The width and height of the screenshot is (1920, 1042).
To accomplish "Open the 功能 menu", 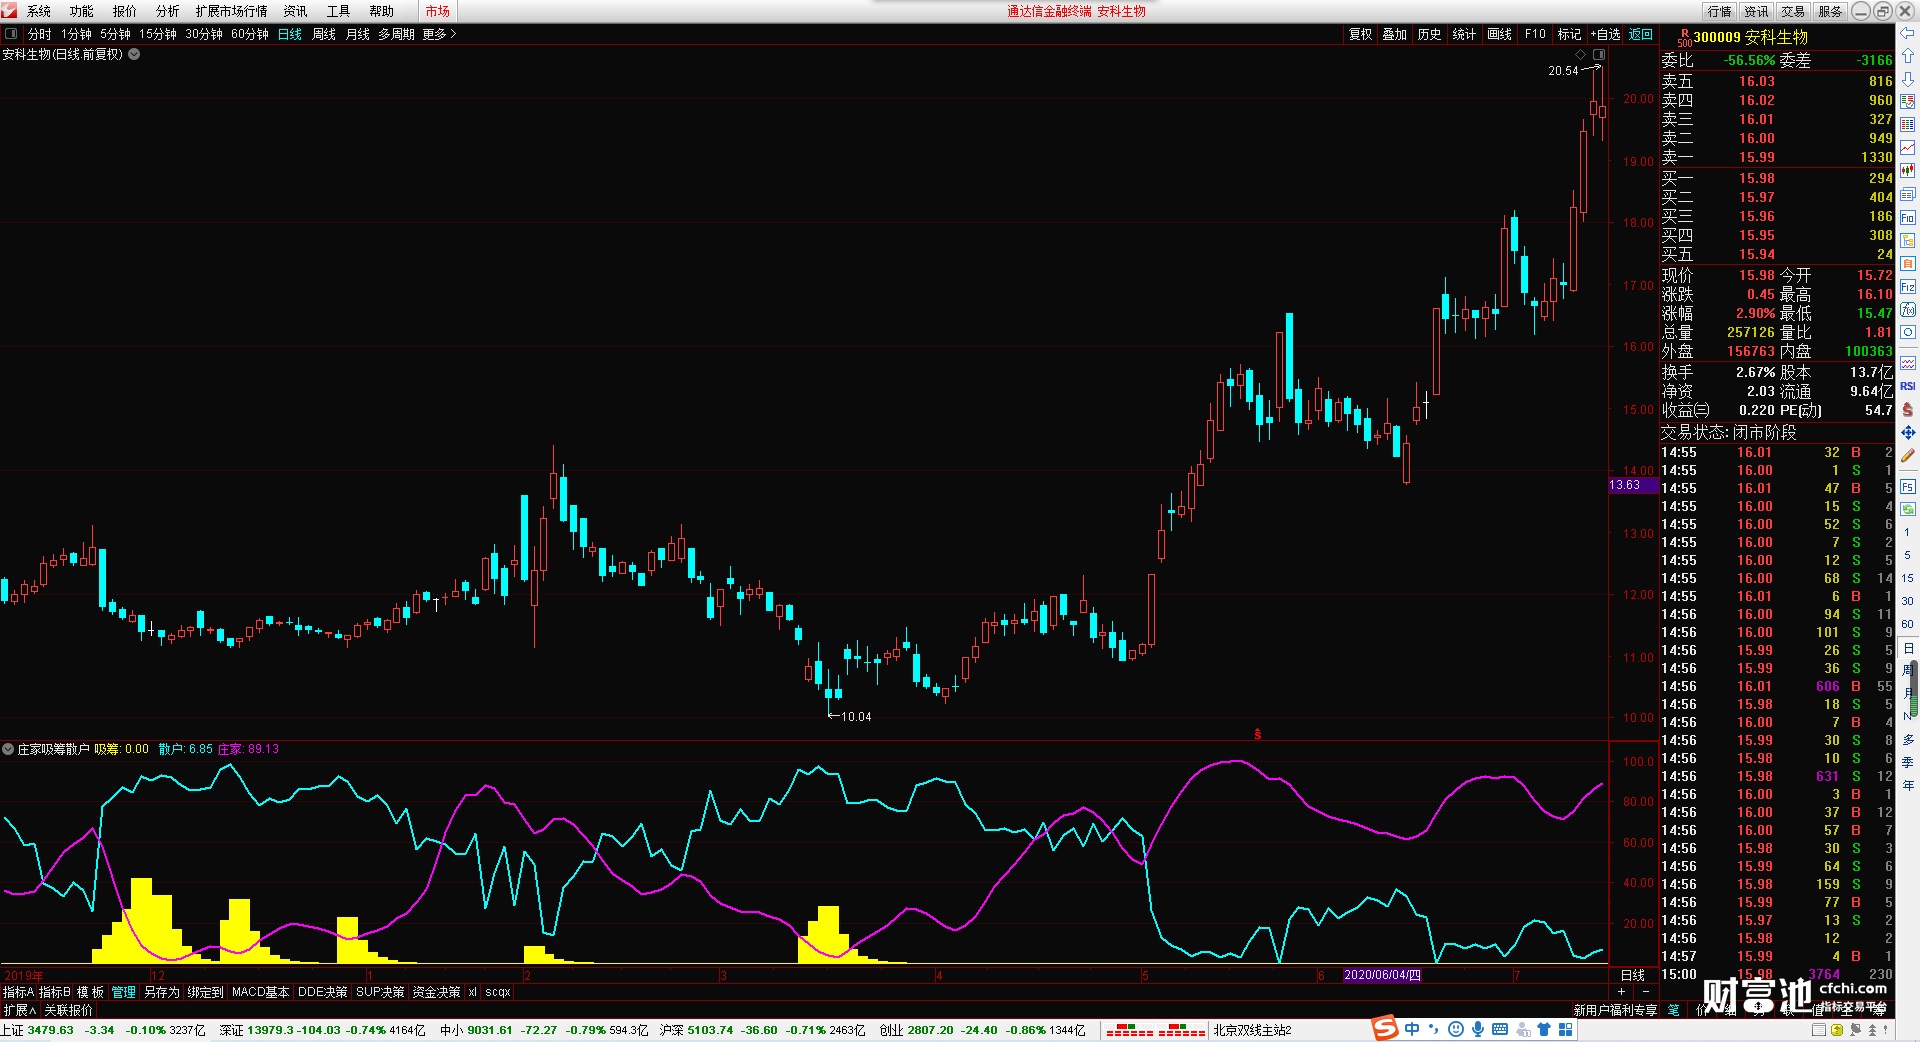I will pyautogui.click(x=82, y=11).
